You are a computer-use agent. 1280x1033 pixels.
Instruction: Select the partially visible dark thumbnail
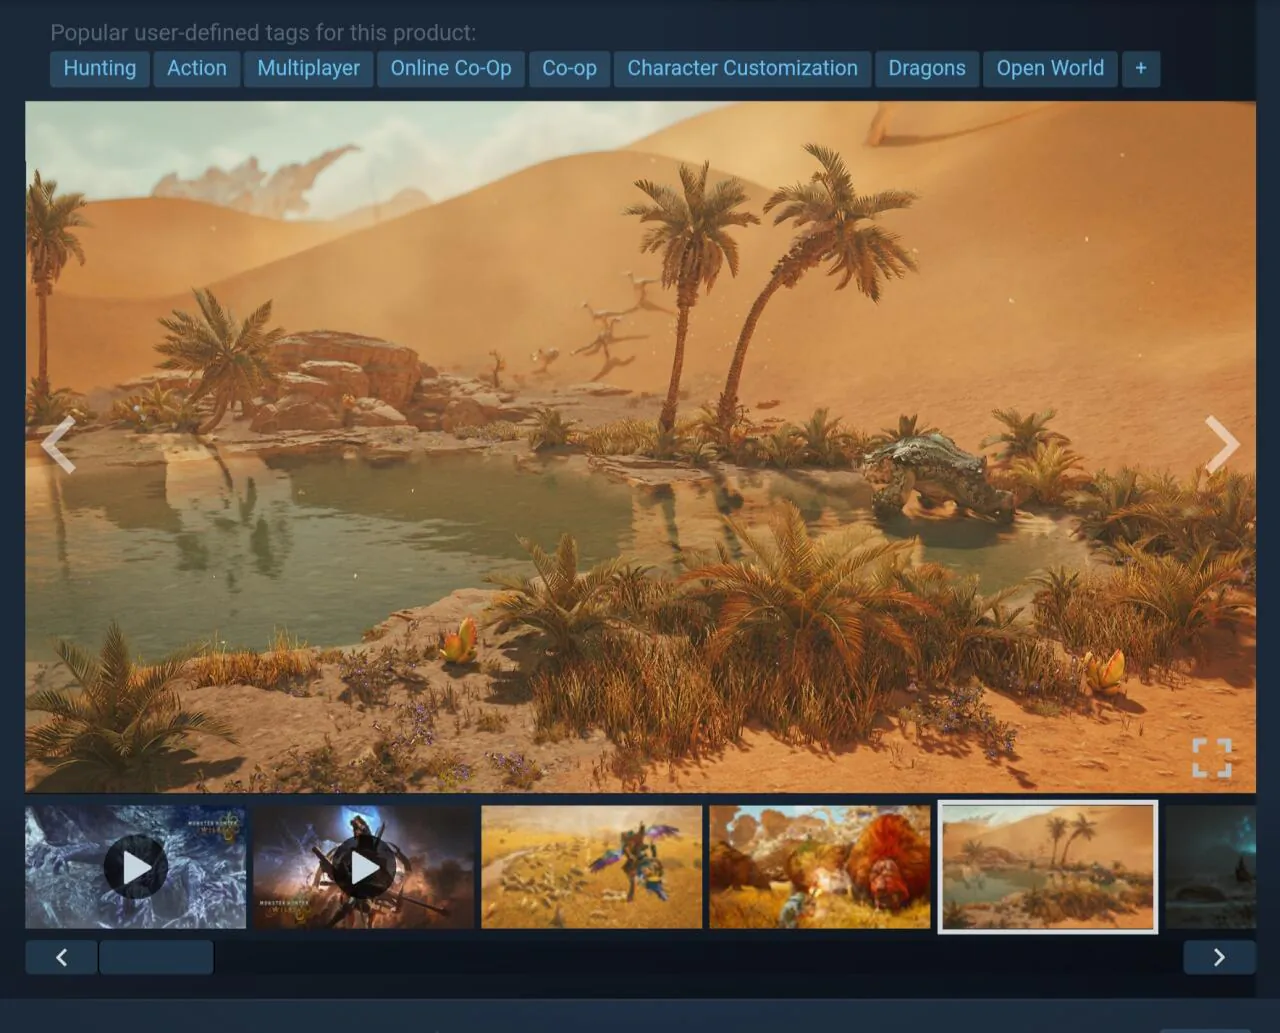tap(1210, 867)
